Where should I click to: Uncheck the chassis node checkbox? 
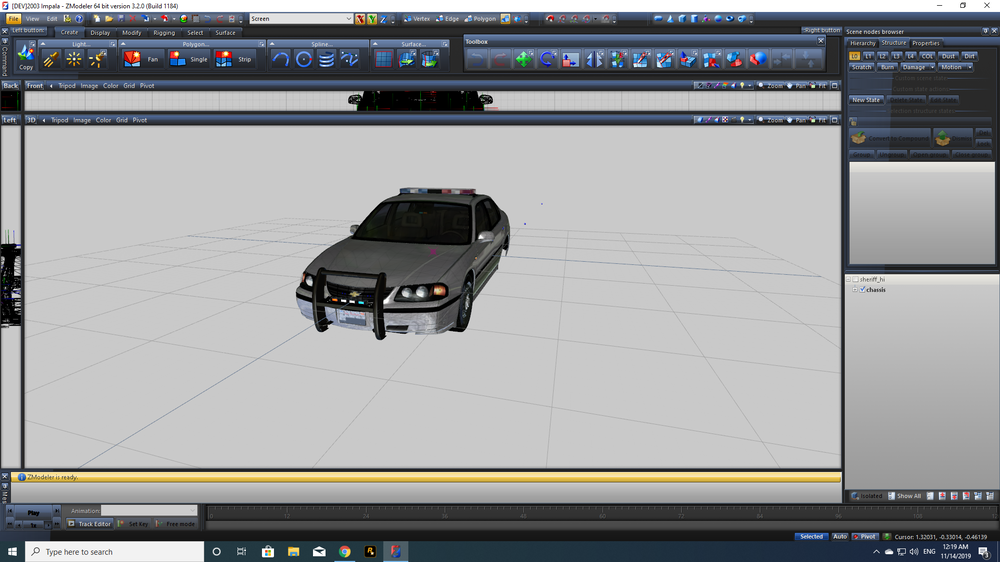pyautogui.click(x=862, y=290)
